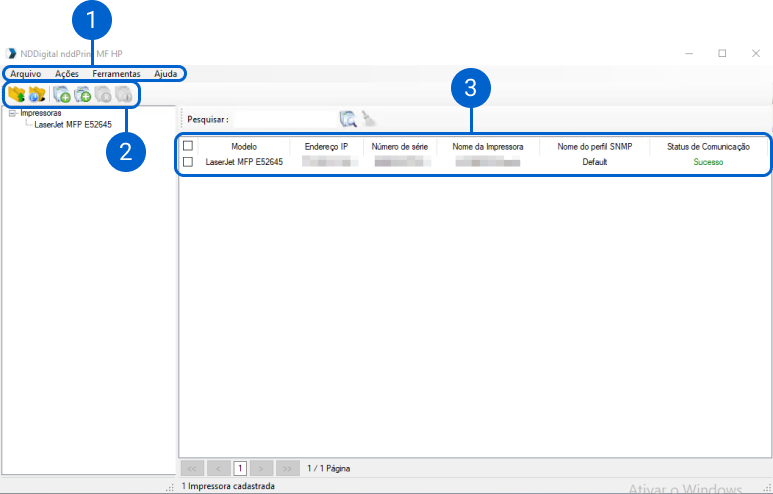Screen dimensions: 773x494
Task: Click the first add-printer icon with green plus
Action: [62, 95]
